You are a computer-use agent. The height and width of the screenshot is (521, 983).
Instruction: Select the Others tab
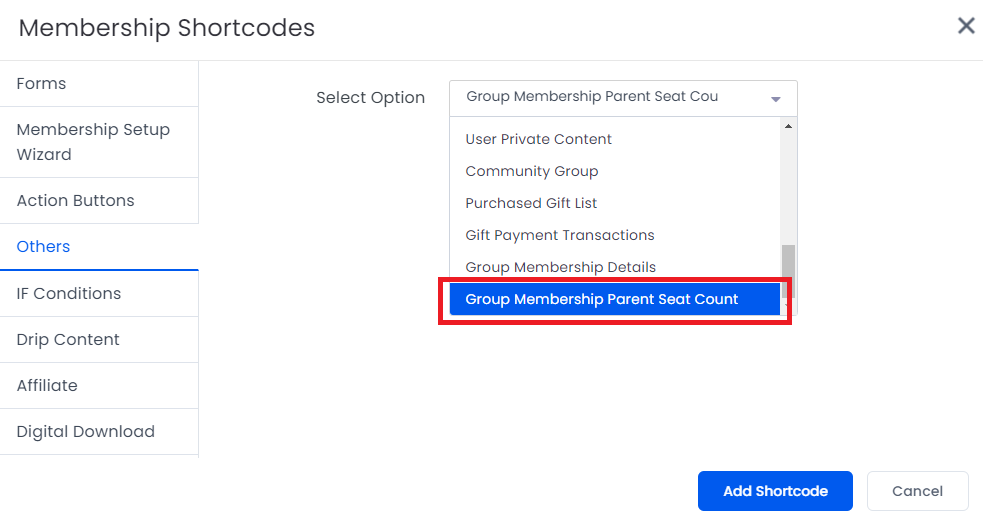pyautogui.click(x=43, y=247)
